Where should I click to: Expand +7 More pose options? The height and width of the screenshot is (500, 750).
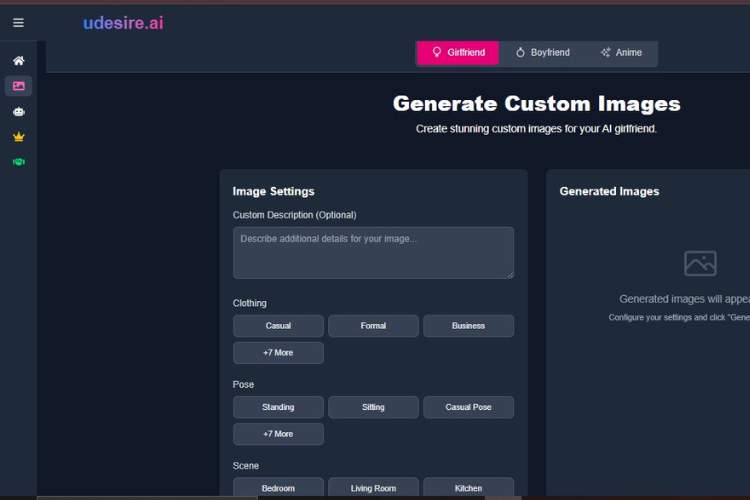coord(278,434)
